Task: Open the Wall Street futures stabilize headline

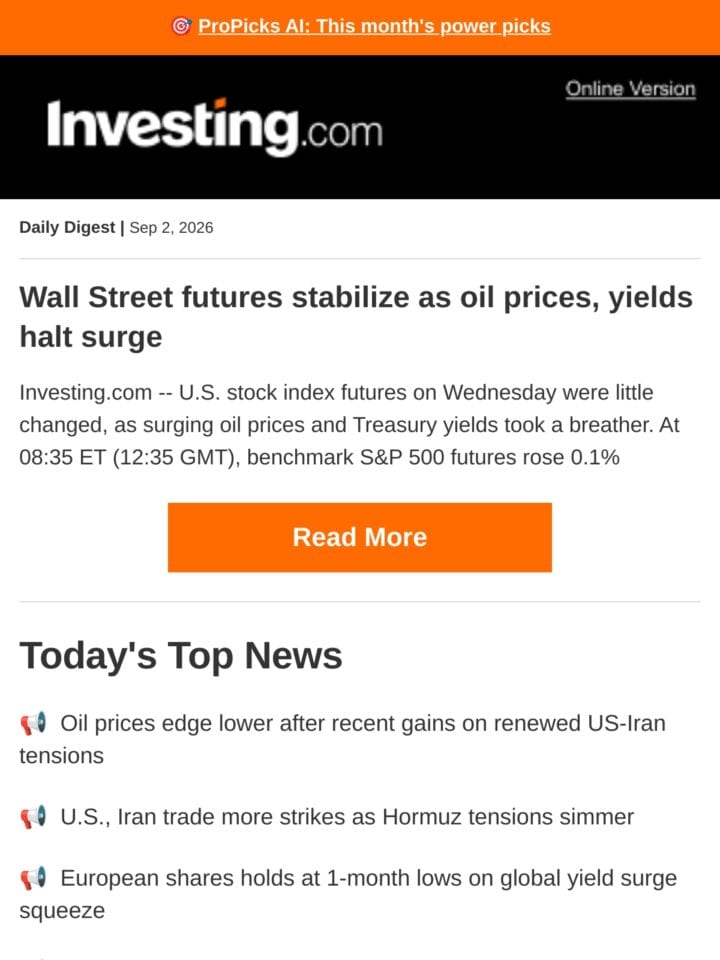Action: click(356, 317)
